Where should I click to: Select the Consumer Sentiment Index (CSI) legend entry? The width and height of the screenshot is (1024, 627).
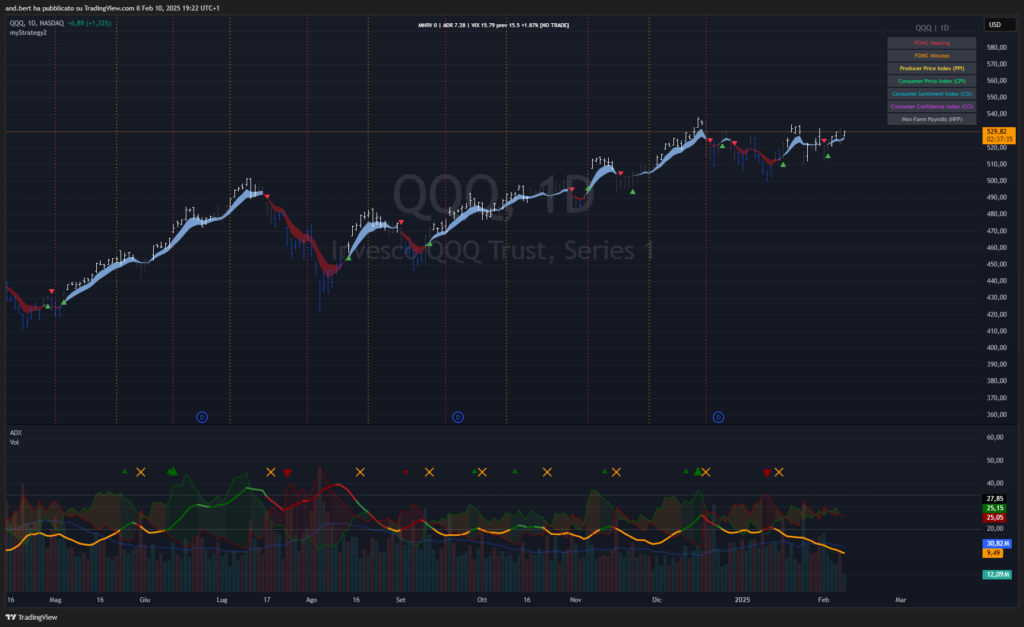(x=931, y=93)
